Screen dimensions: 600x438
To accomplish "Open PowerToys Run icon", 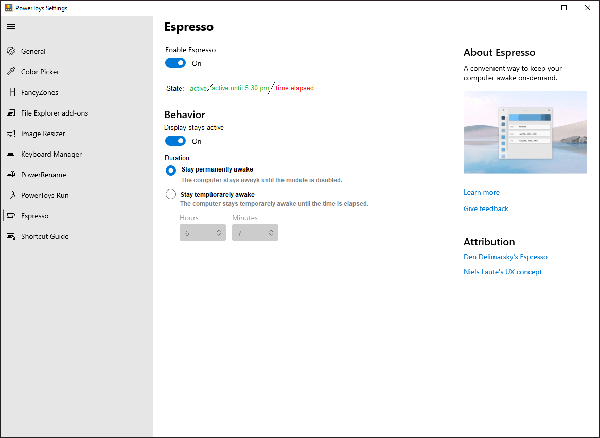I will coord(12,195).
